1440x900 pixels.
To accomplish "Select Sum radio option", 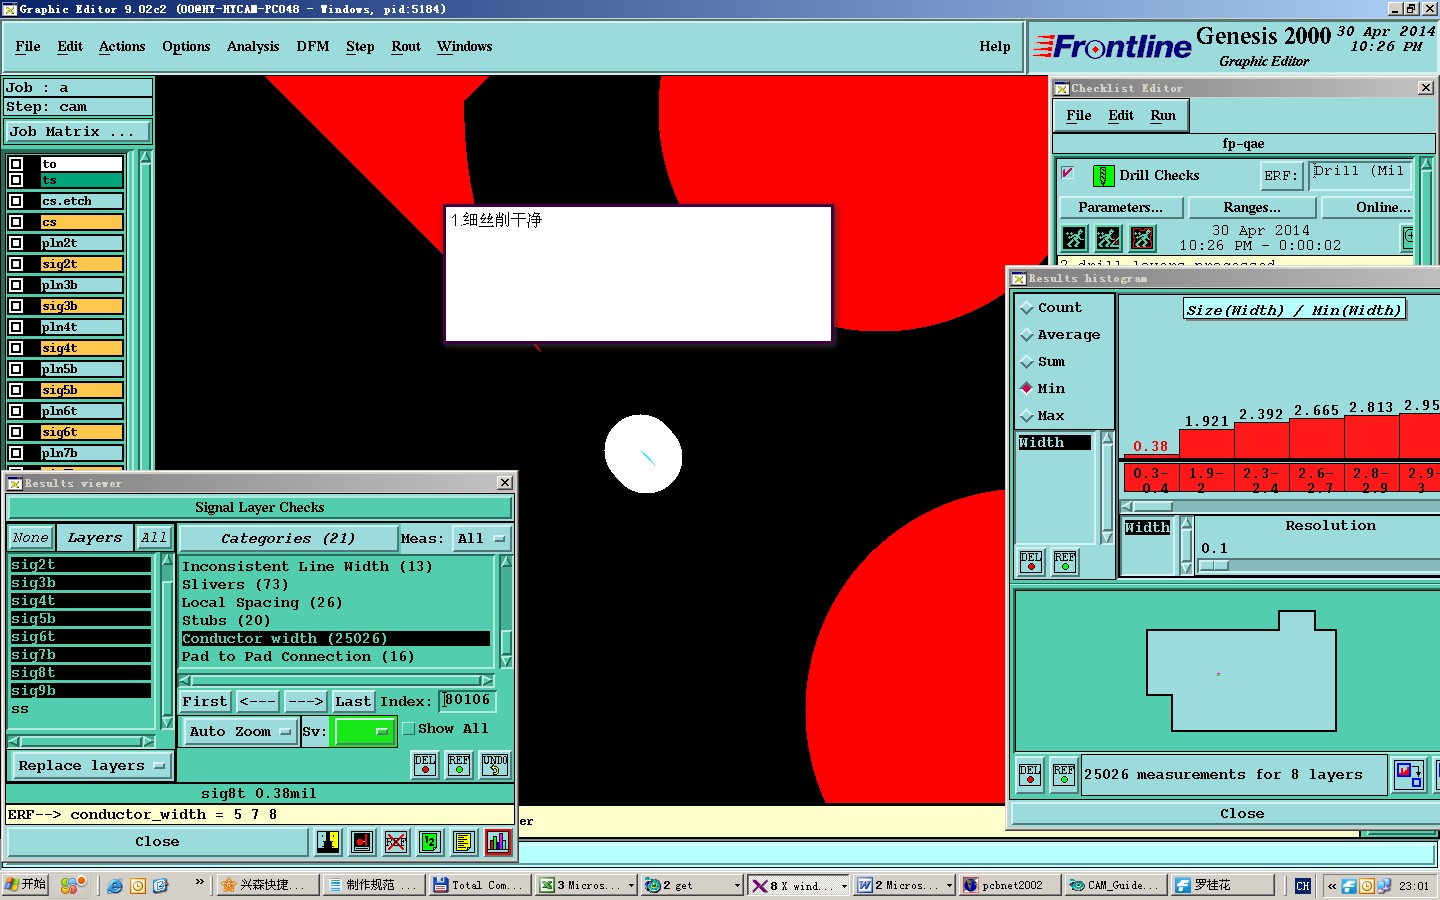I will pyautogui.click(x=1027, y=362).
